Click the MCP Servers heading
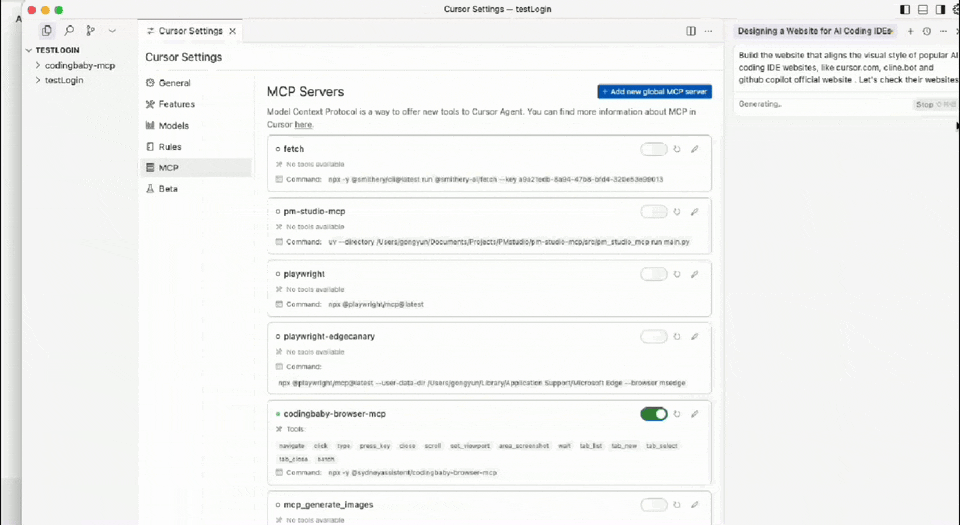 point(306,92)
